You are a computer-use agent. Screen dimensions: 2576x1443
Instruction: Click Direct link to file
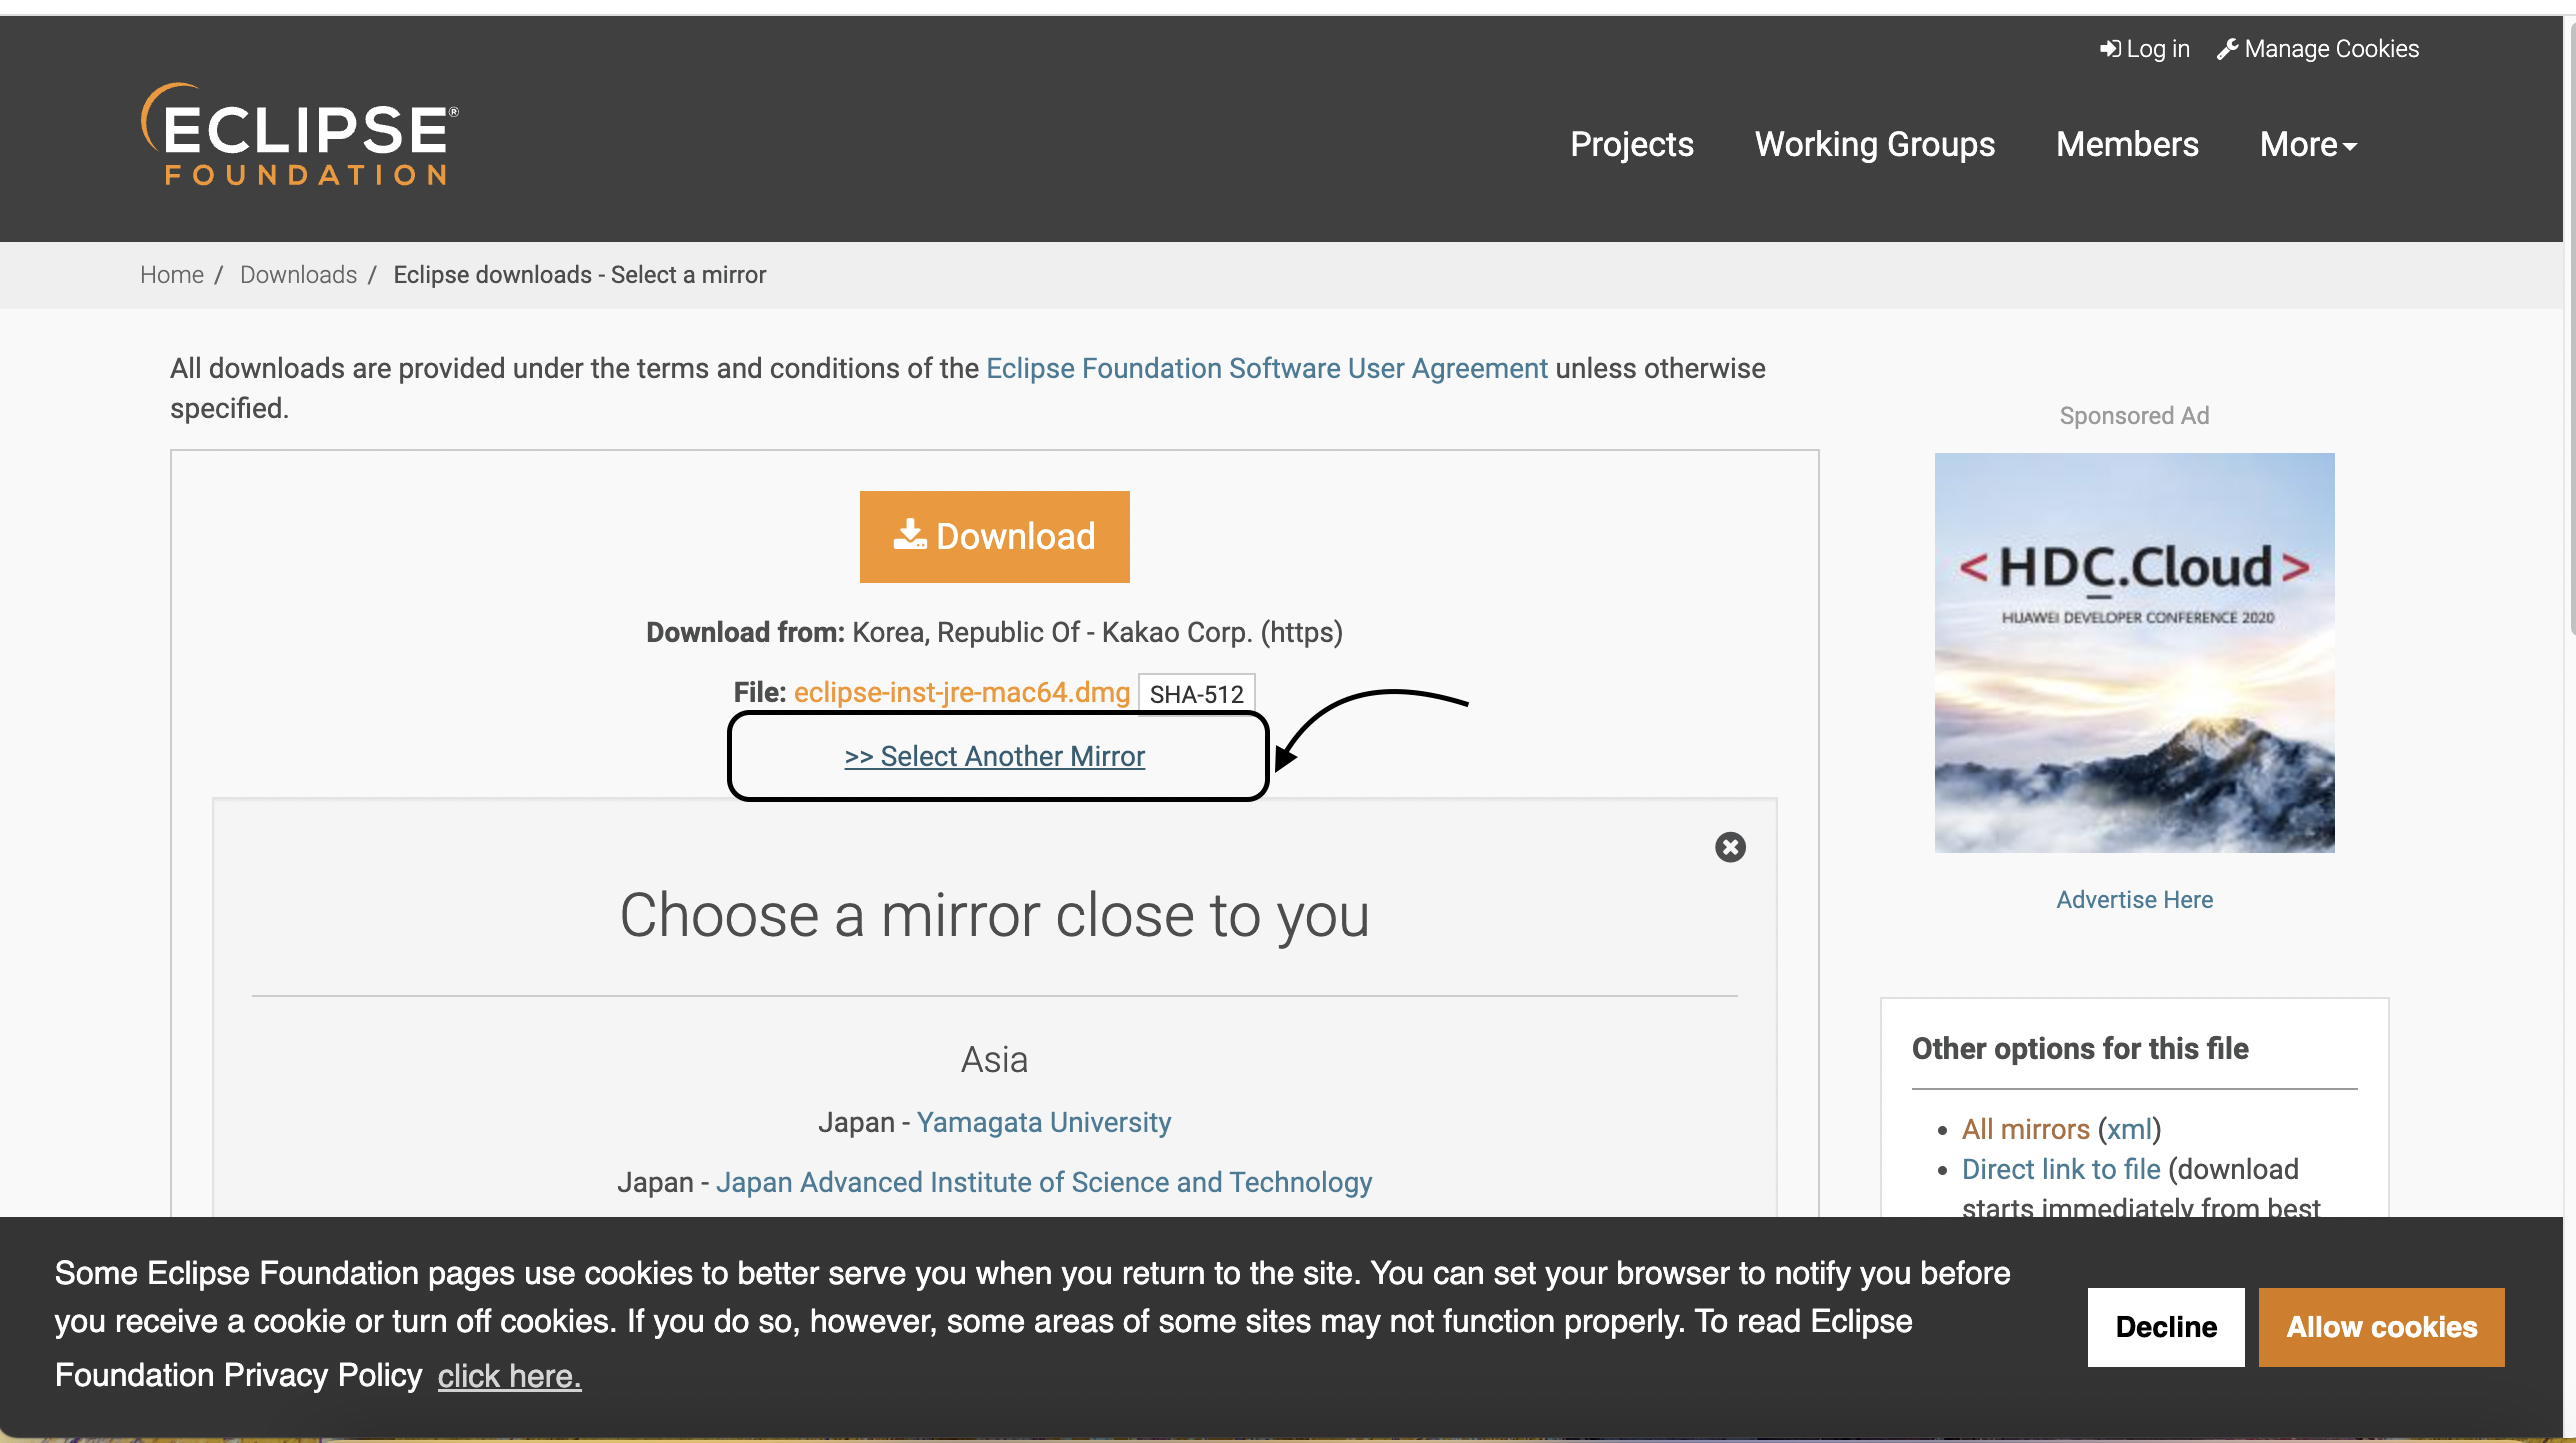2061,1169
